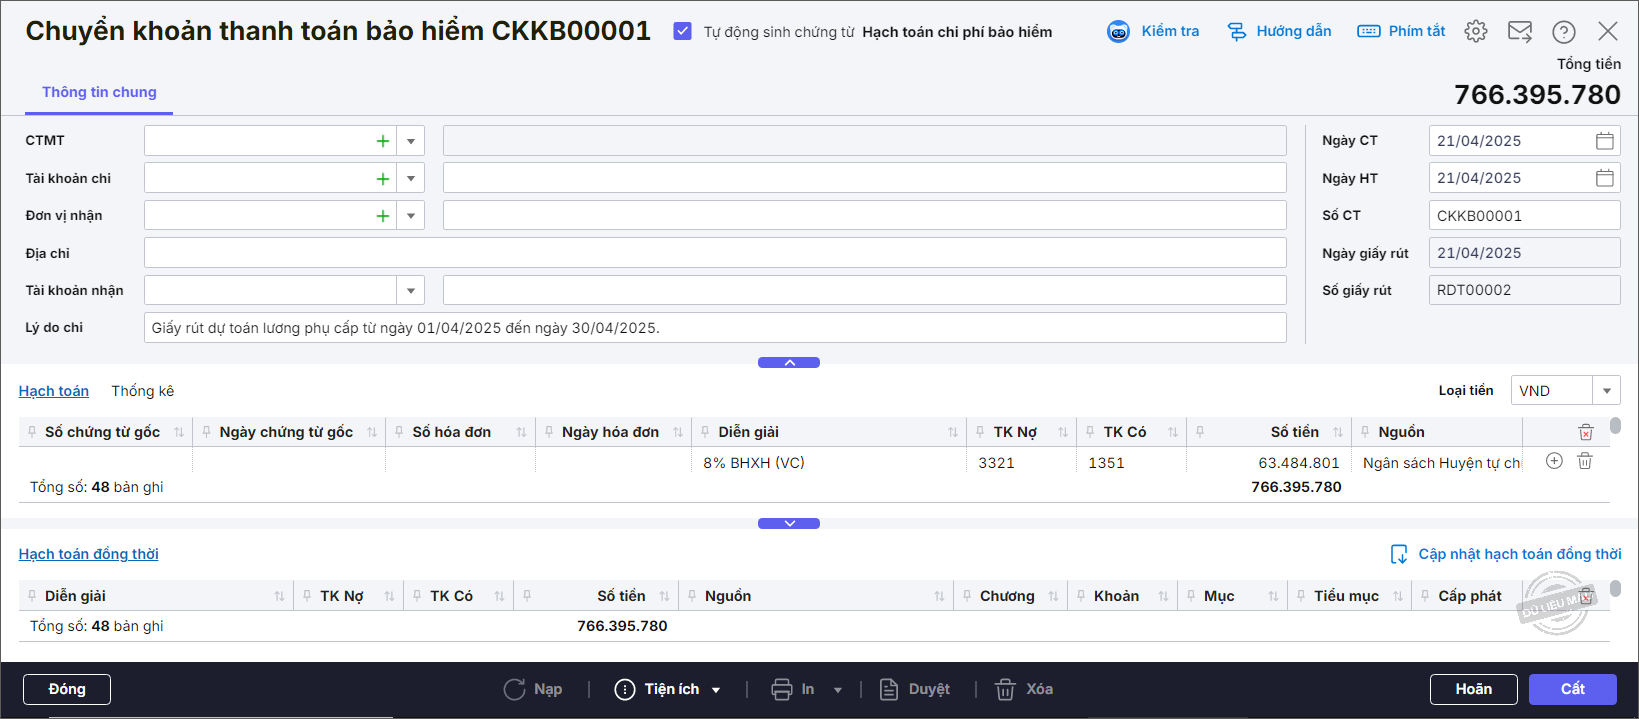Sort by Số chứng từ gốc column
The image size is (1639, 719).
point(179,432)
